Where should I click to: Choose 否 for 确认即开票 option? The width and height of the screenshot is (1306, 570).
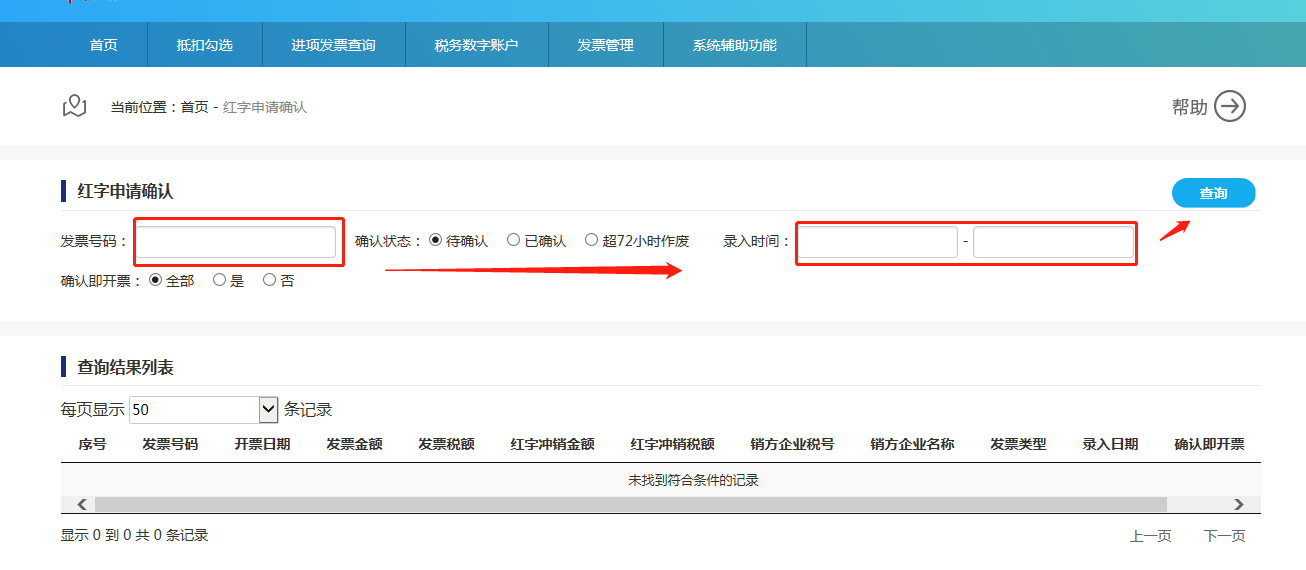point(269,281)
